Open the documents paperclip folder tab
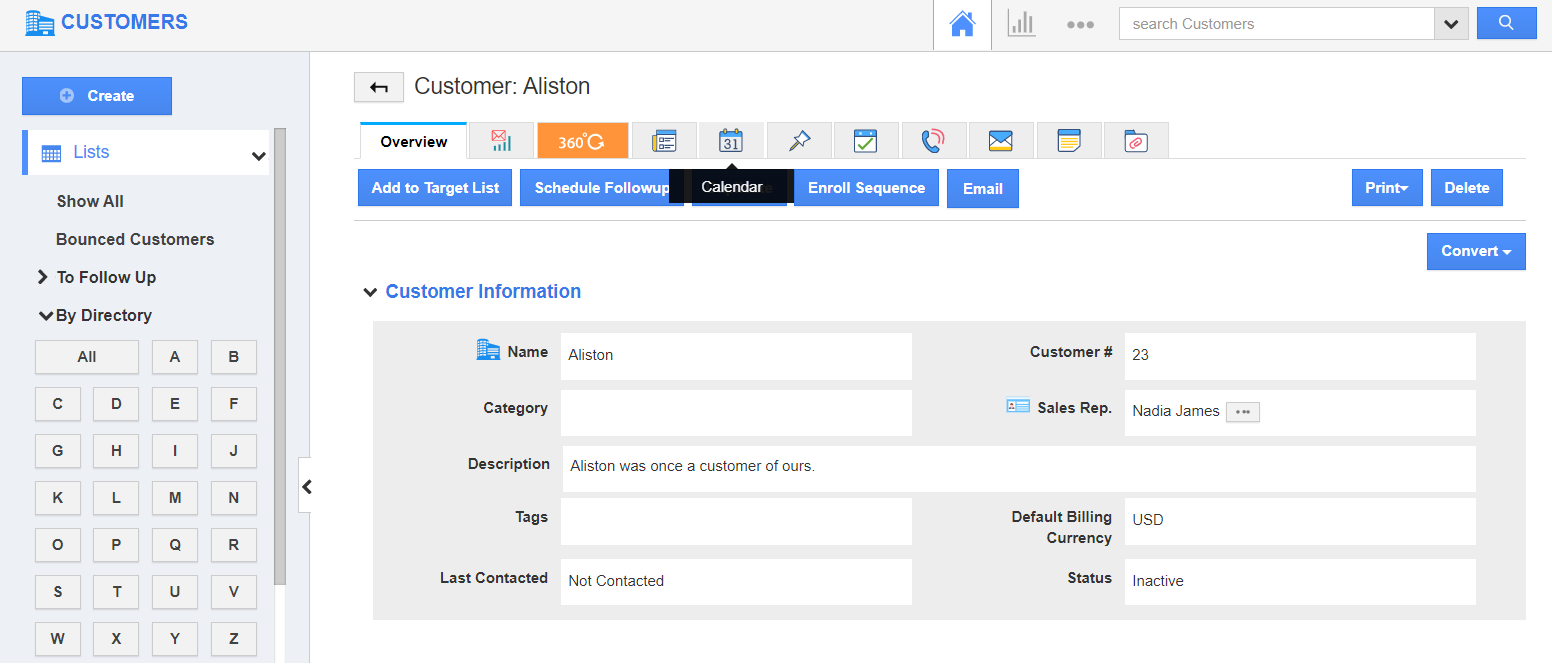Image resolution: width=1552 pixels, height=663 pixels. click(x=1136, y=141)
